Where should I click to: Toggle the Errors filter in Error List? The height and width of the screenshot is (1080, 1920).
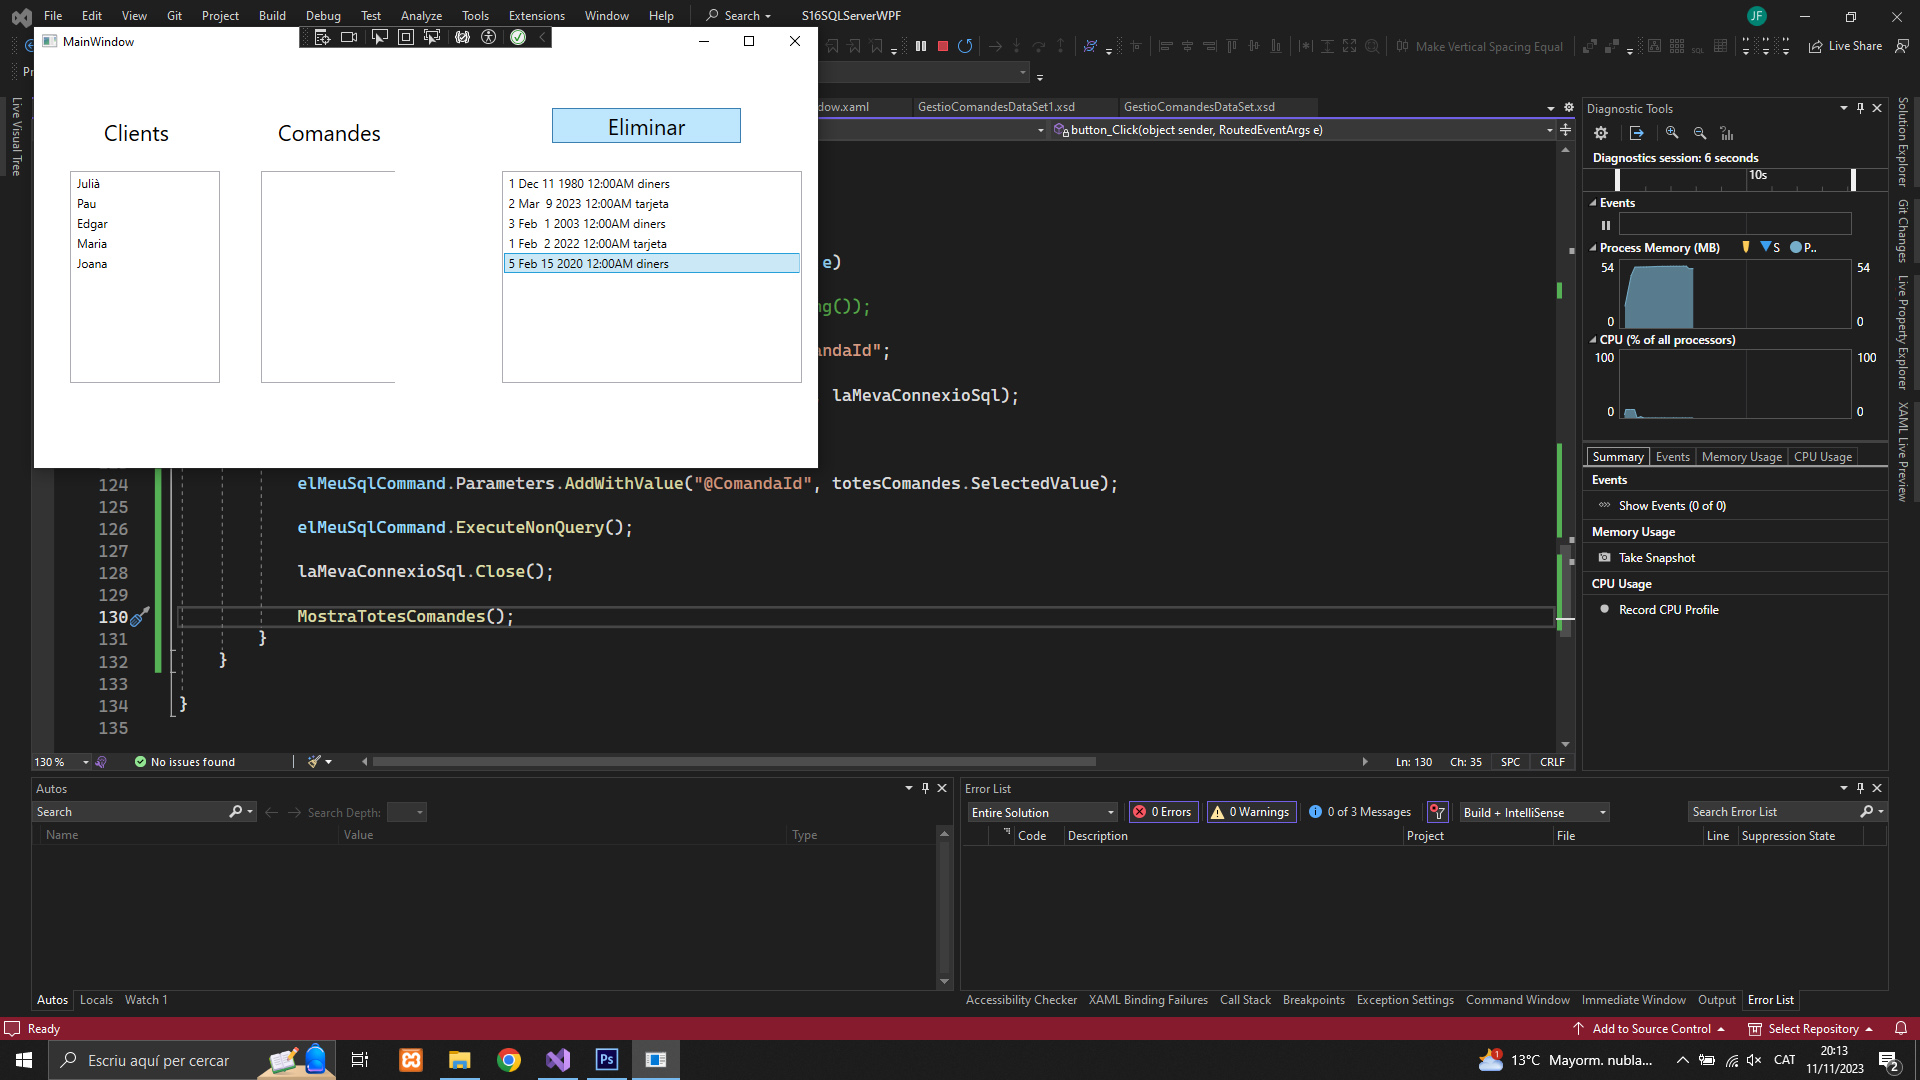click(1163, 812)
